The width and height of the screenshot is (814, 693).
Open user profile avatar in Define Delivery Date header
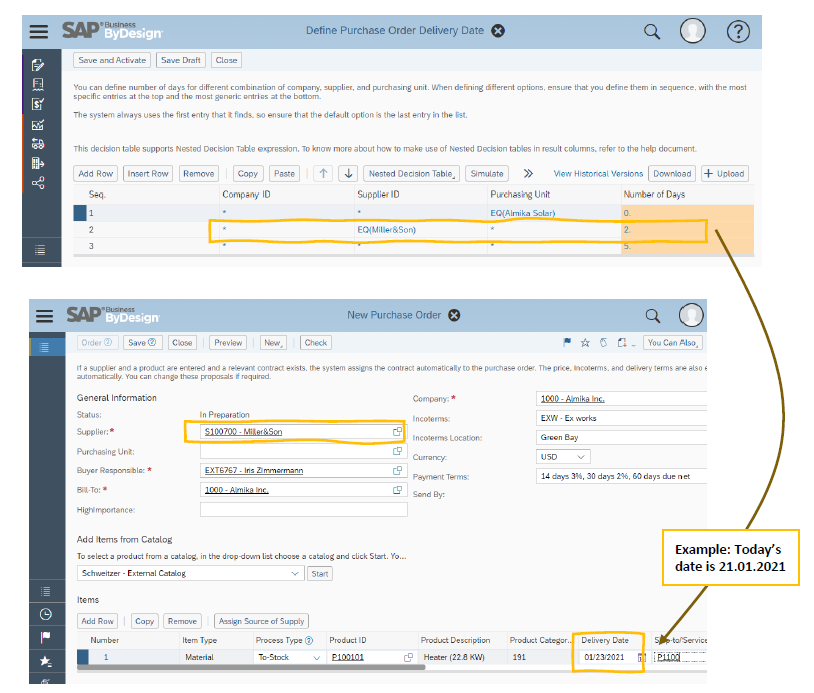pyautogui.click(x=693, y=31)
